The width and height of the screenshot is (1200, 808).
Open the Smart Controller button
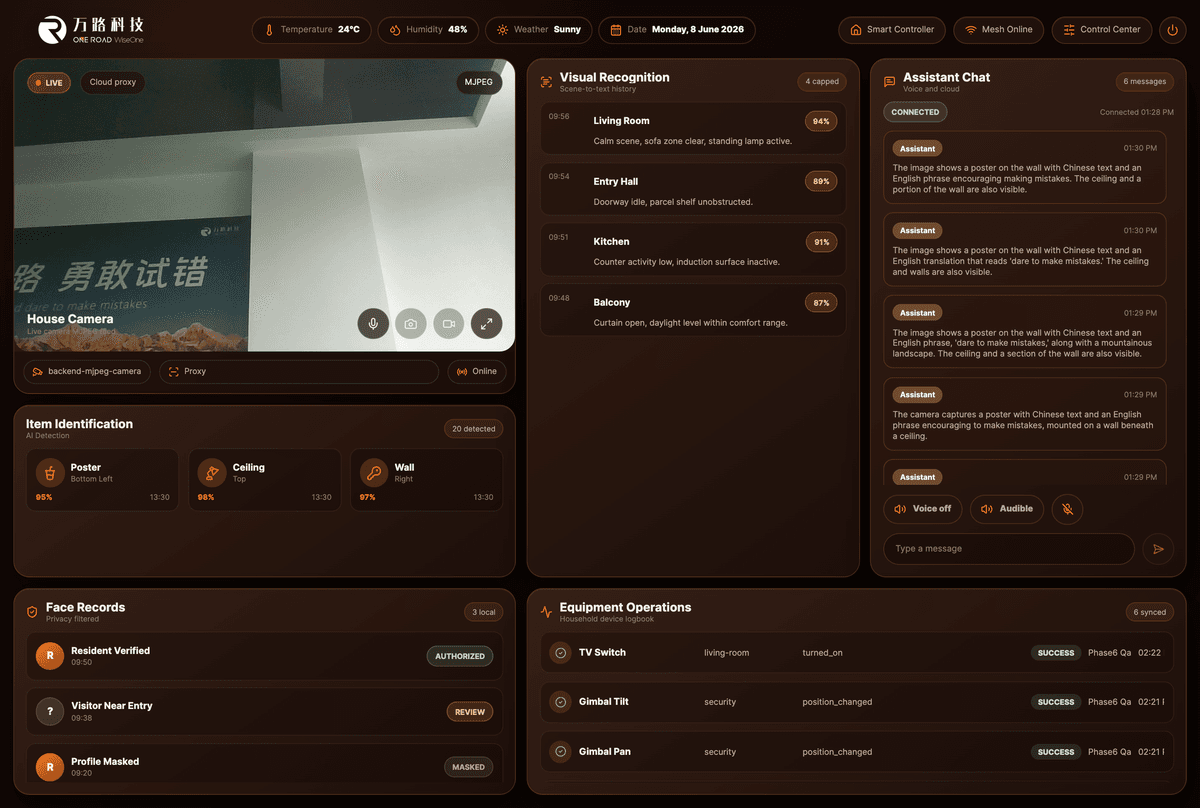click(x=892, y=30)
